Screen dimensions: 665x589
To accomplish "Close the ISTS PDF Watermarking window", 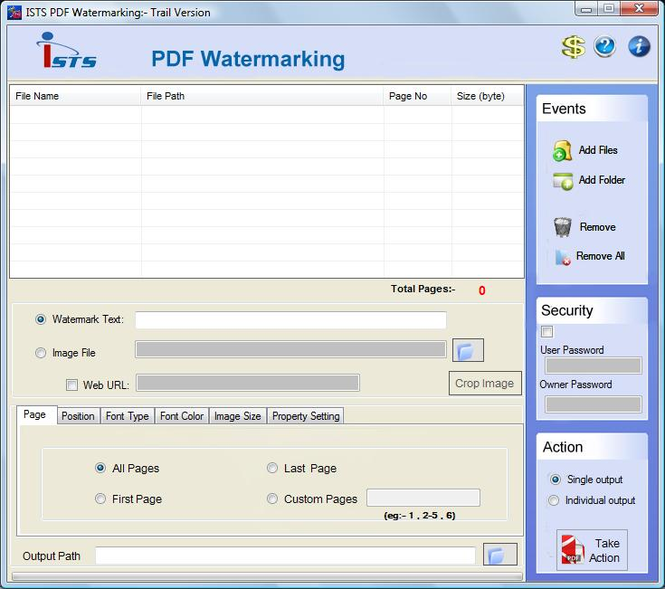I will pos(639,8).
